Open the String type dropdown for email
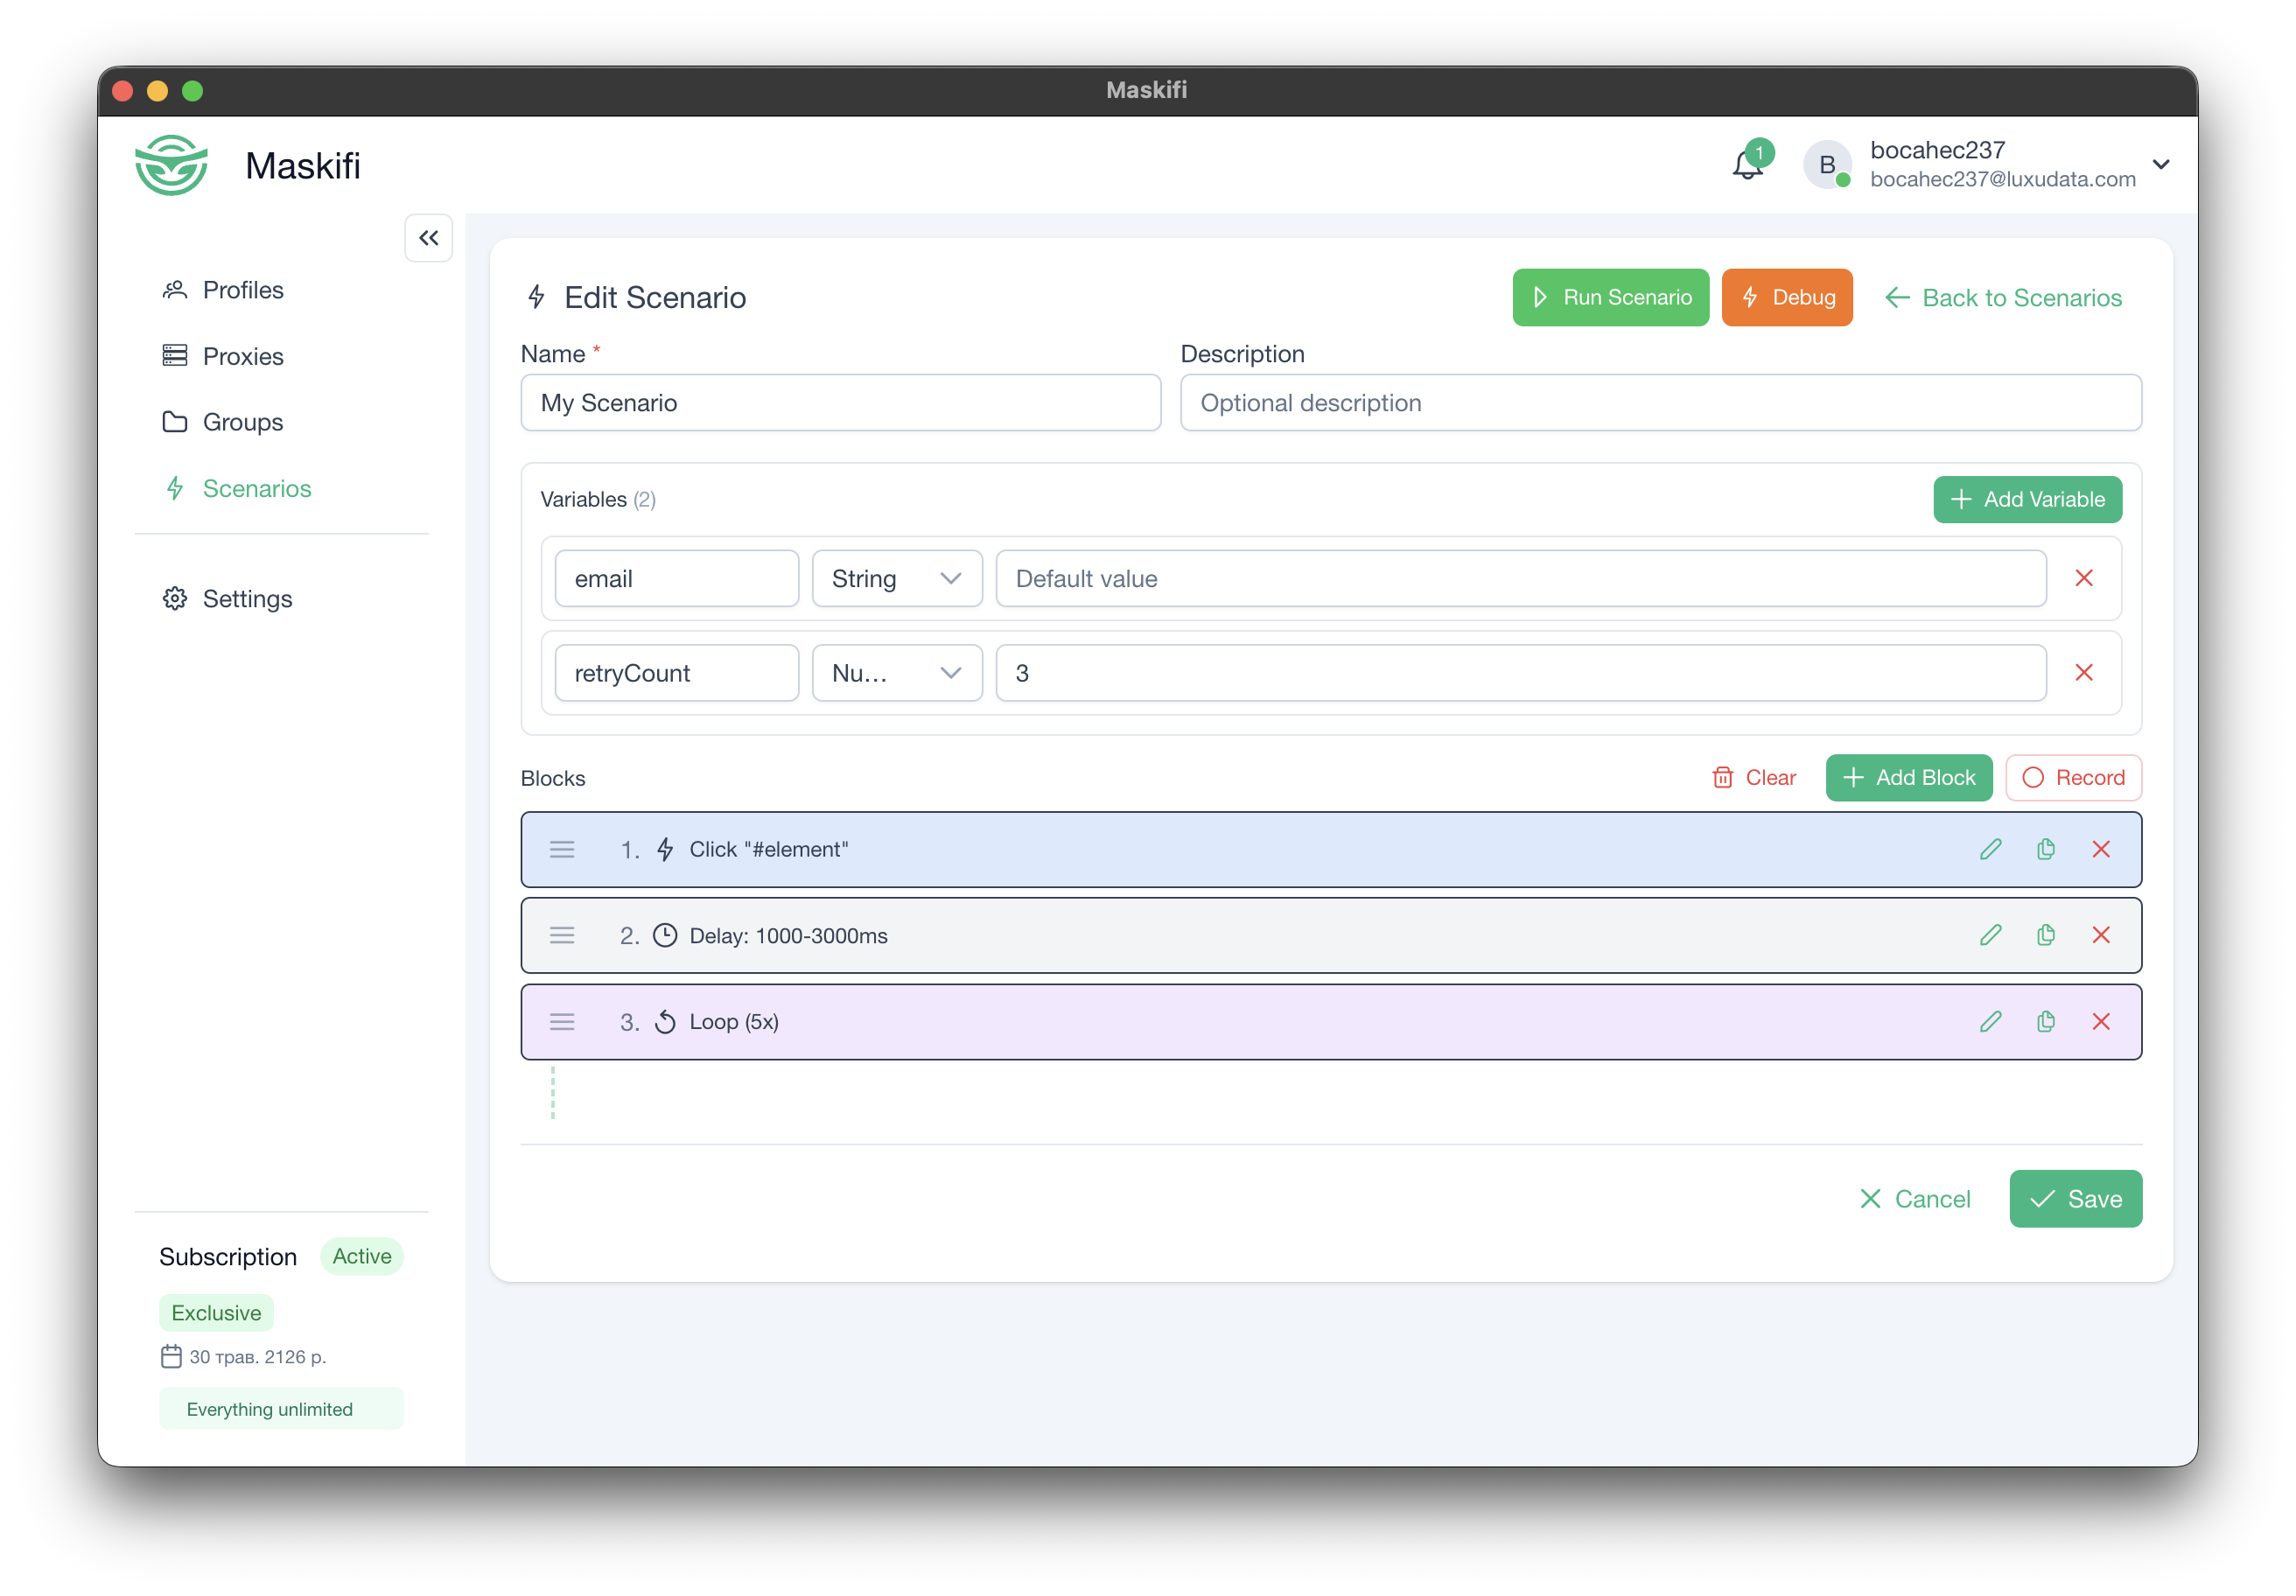 coord(897,578)
